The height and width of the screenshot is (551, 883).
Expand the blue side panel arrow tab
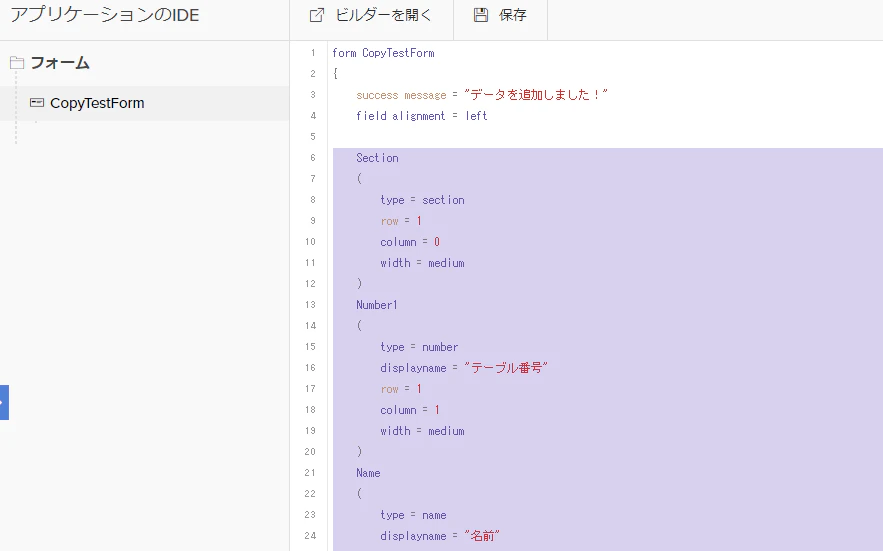tap(4, 402)
